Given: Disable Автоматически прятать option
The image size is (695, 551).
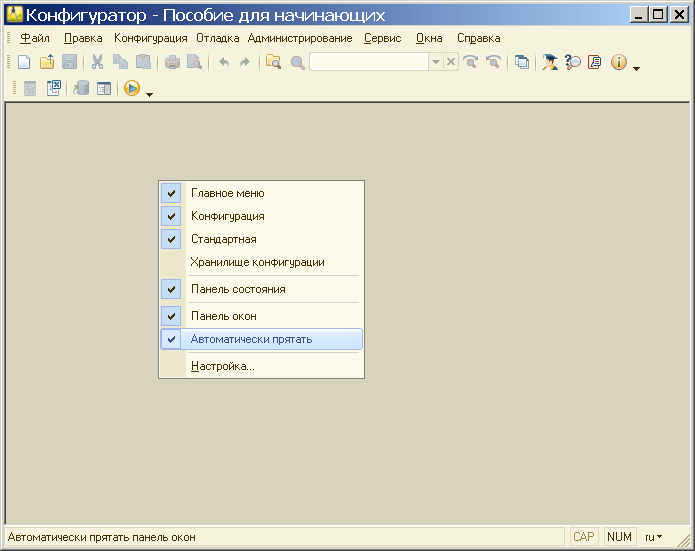Looking at the screenshot, I should [251, 339].
